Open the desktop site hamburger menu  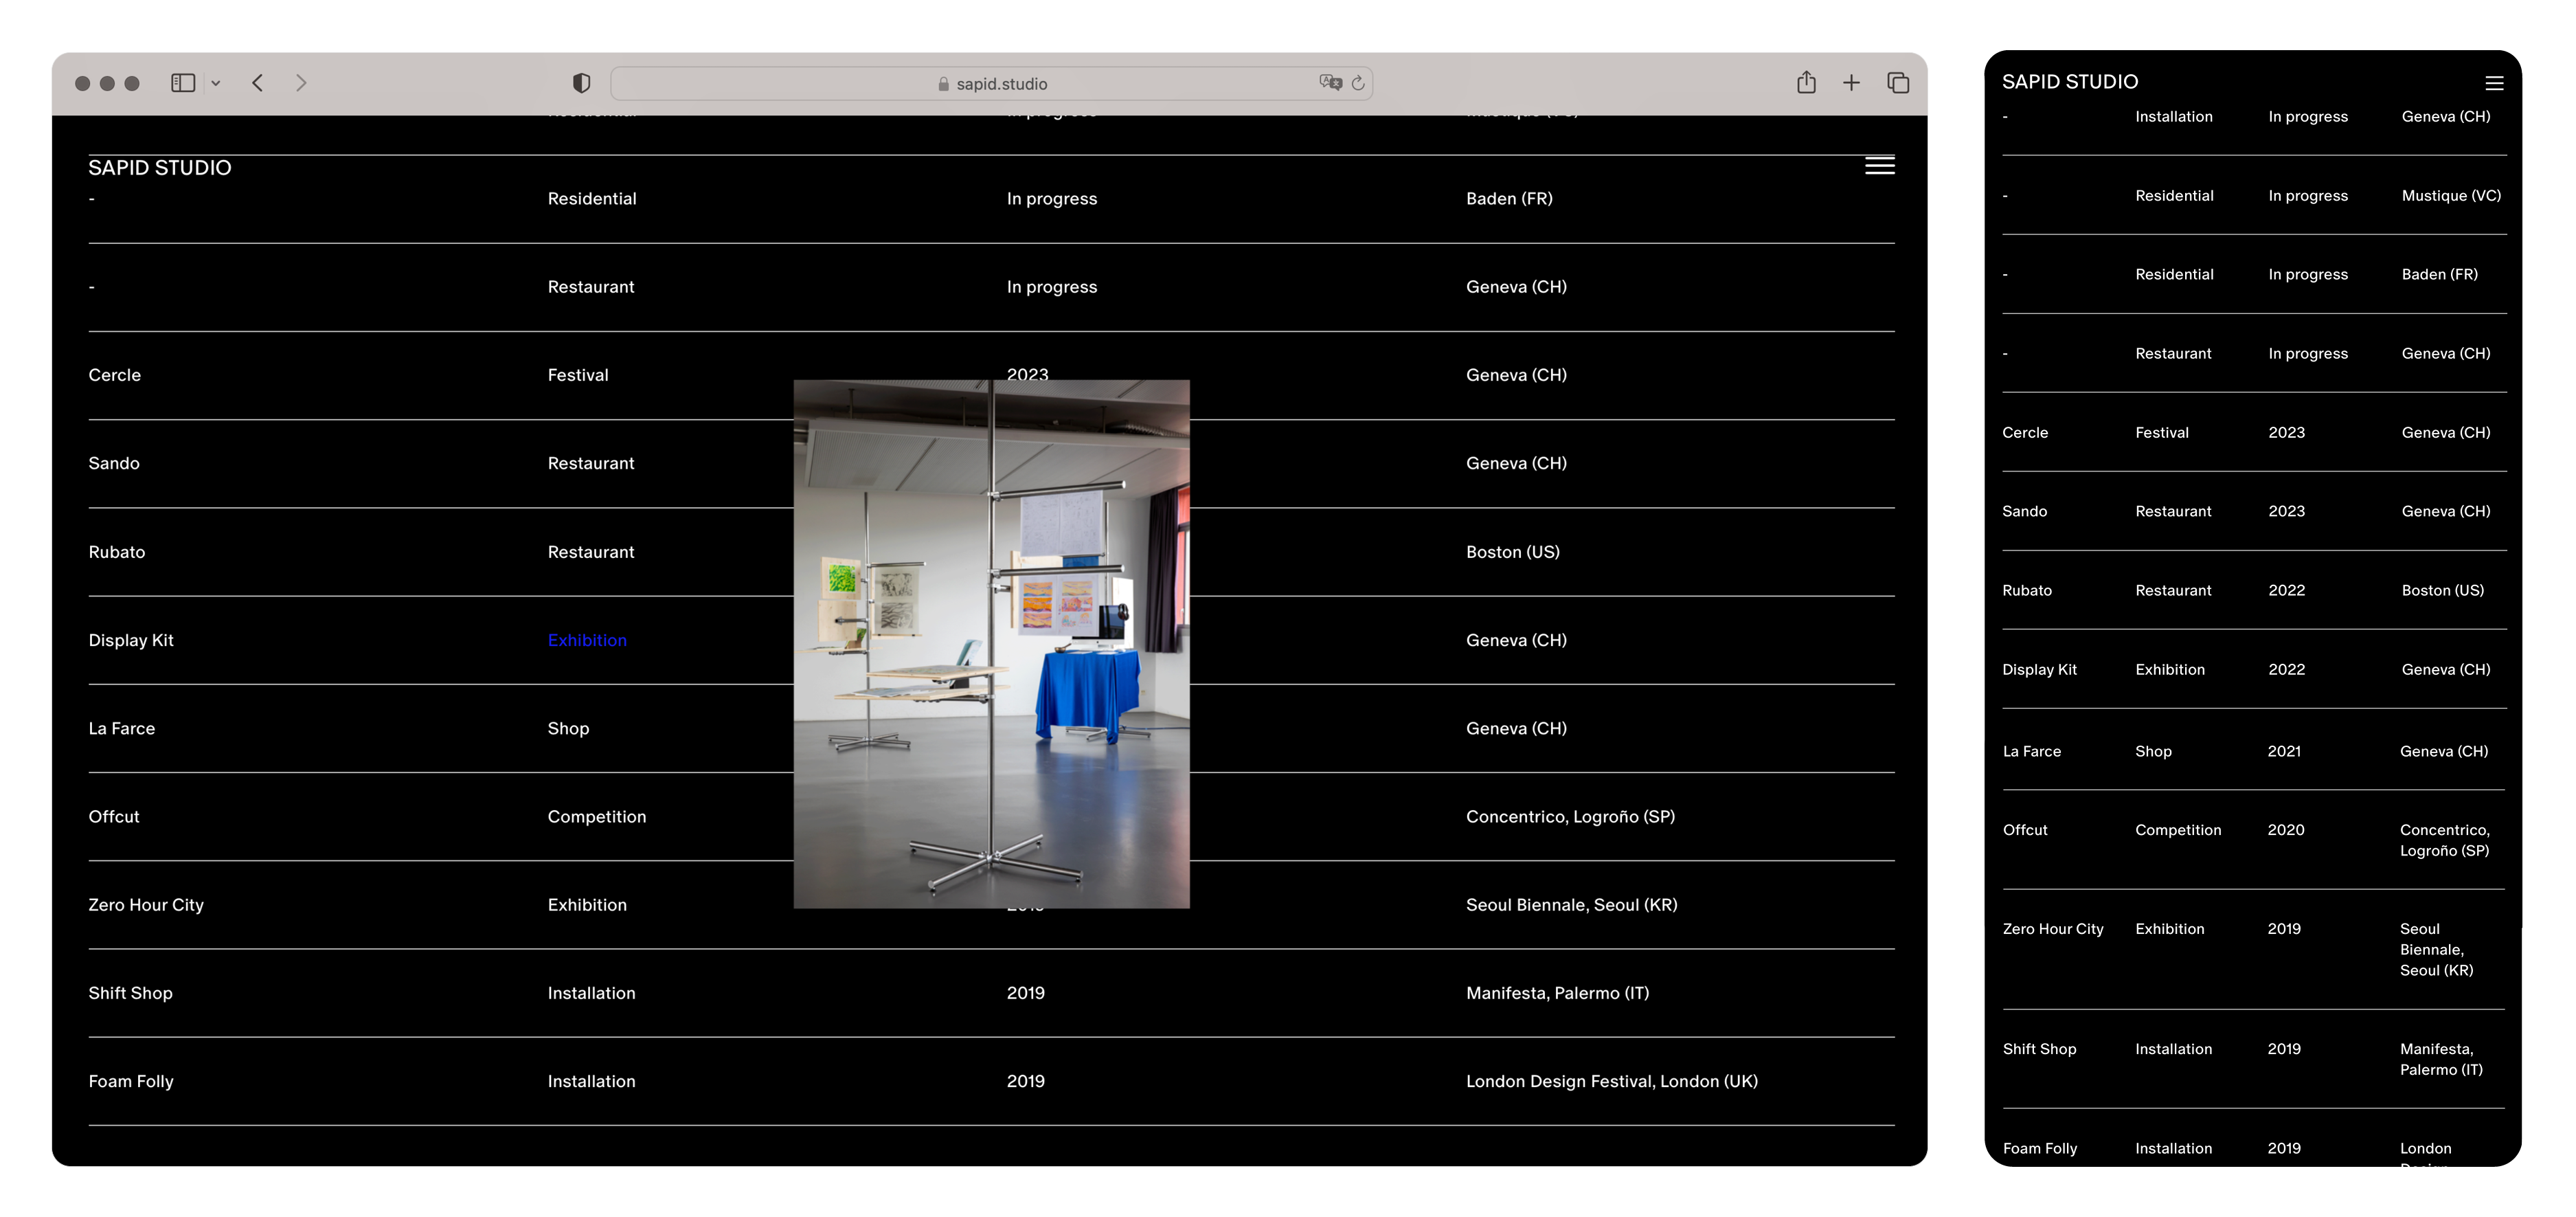[x=1879, y=166]
